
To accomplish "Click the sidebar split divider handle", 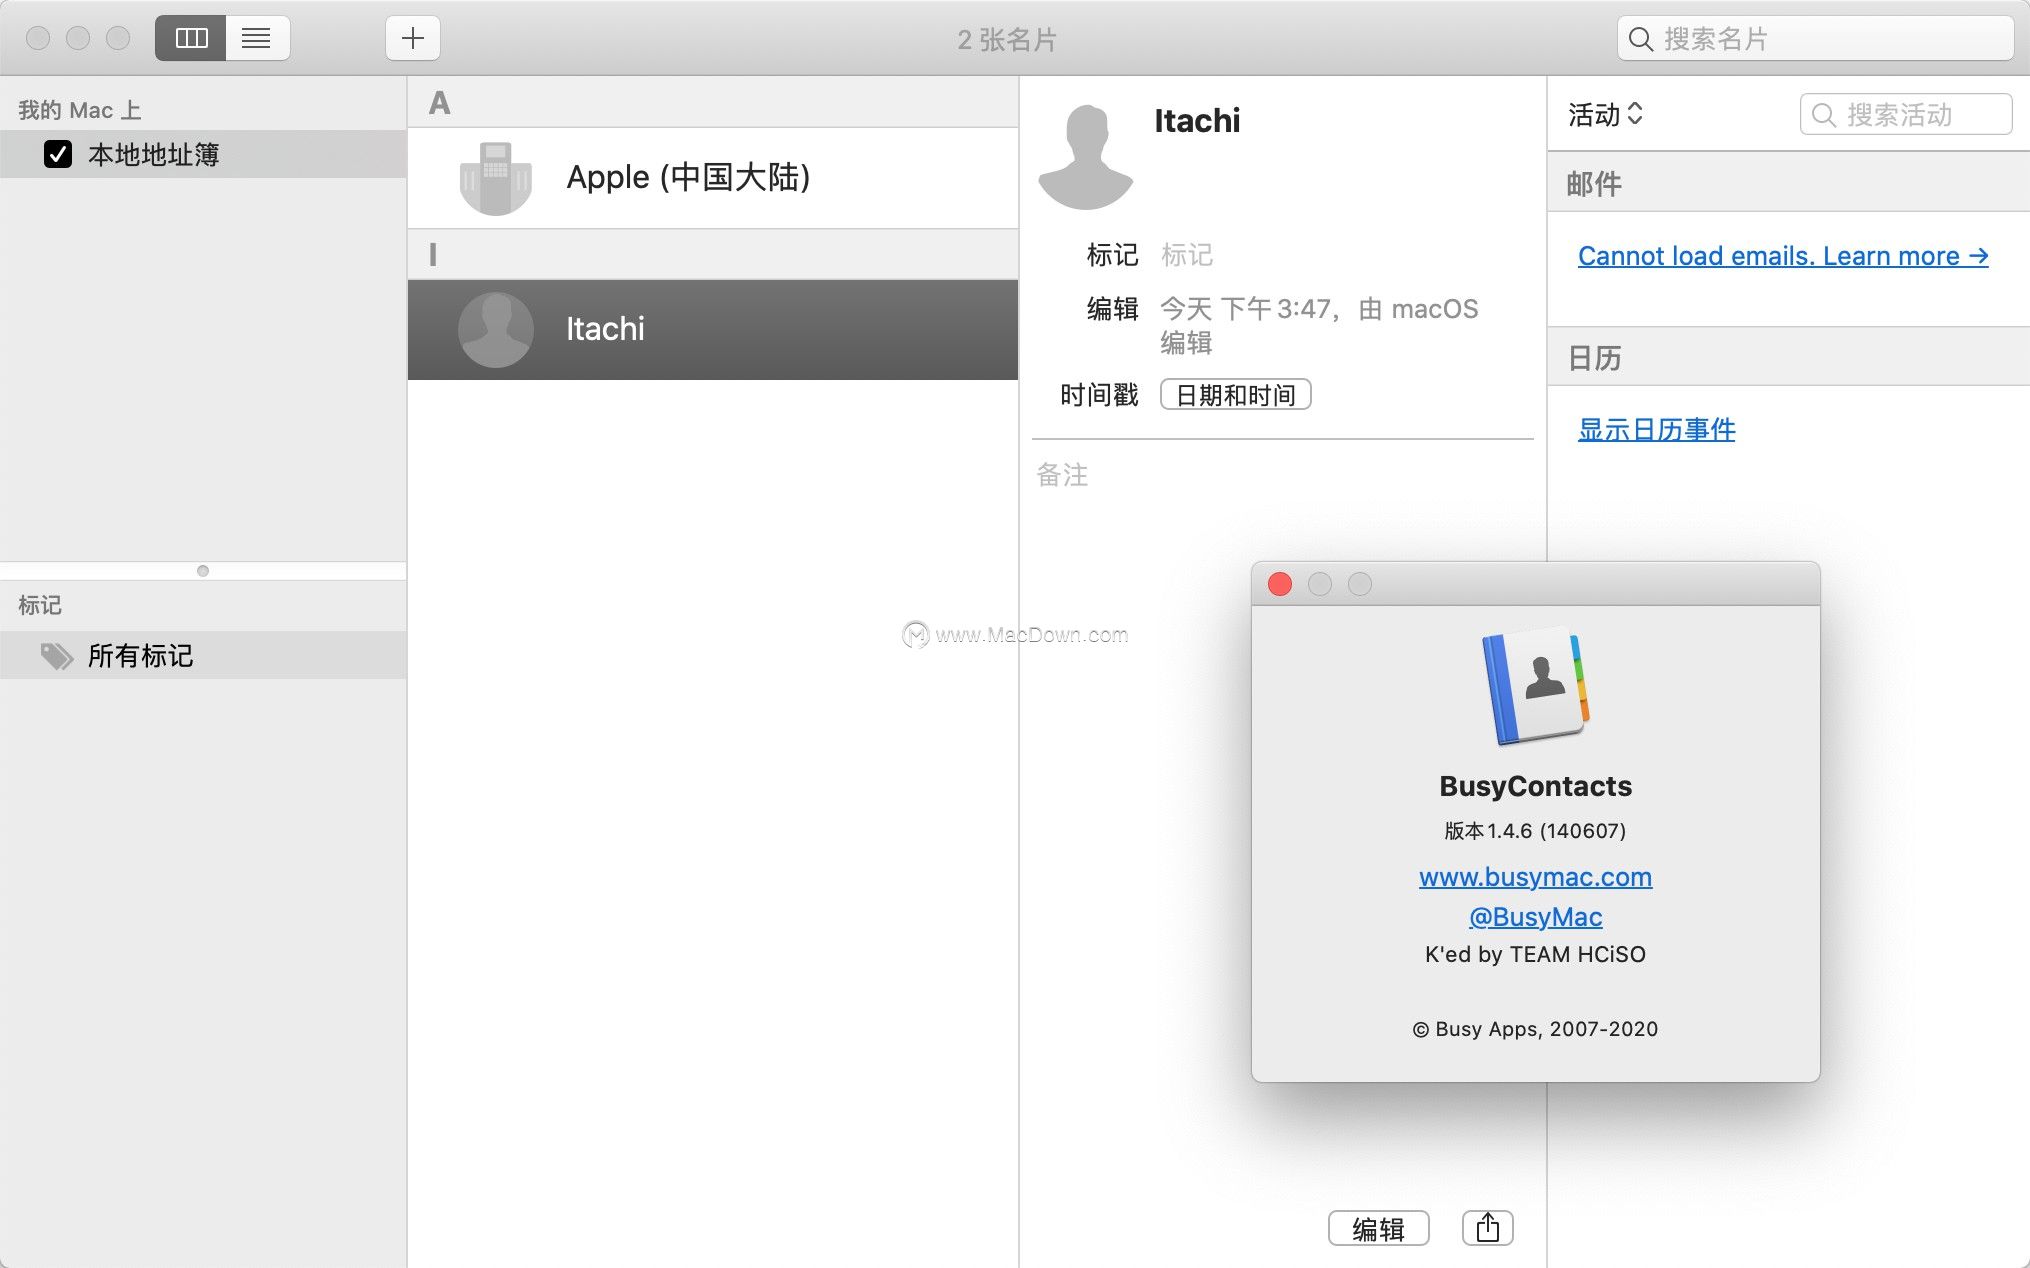I will pos(203,571).
